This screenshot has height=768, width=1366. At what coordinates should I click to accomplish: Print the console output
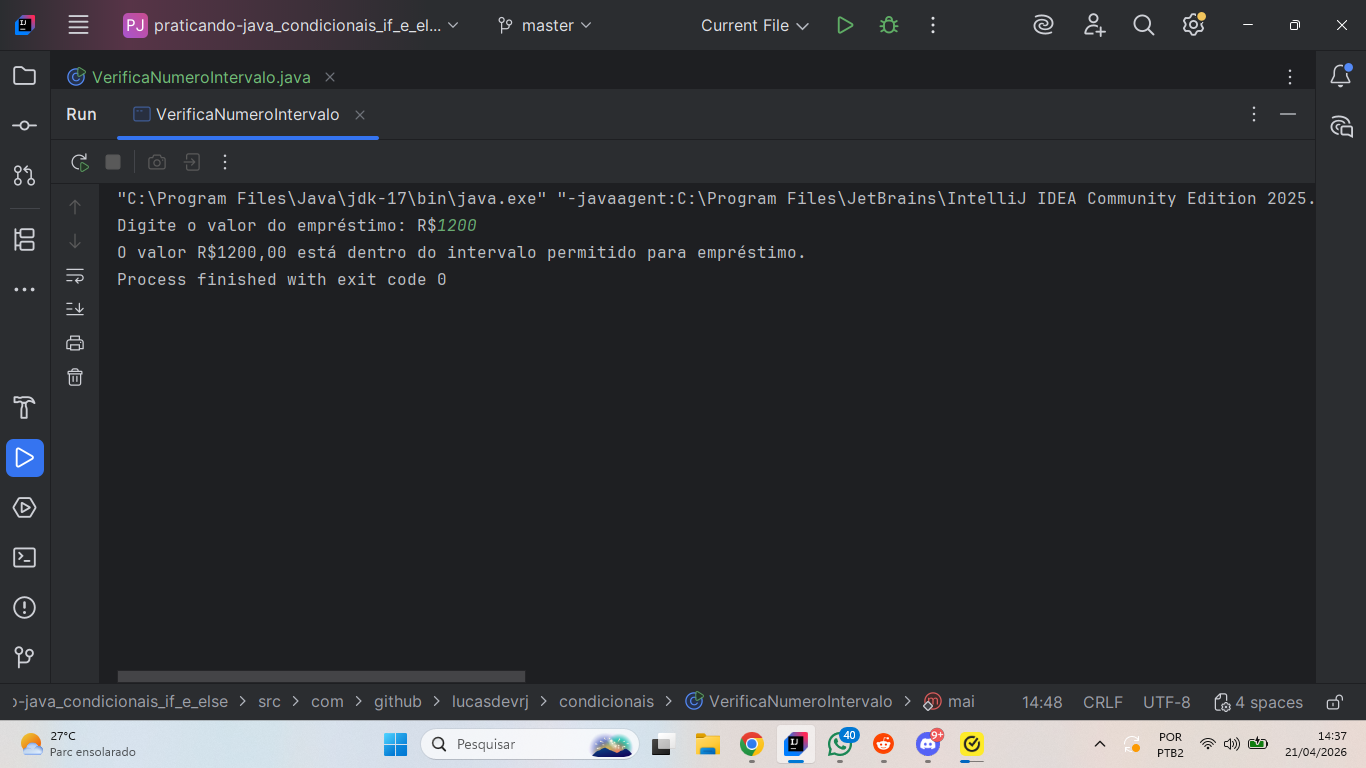75,343
